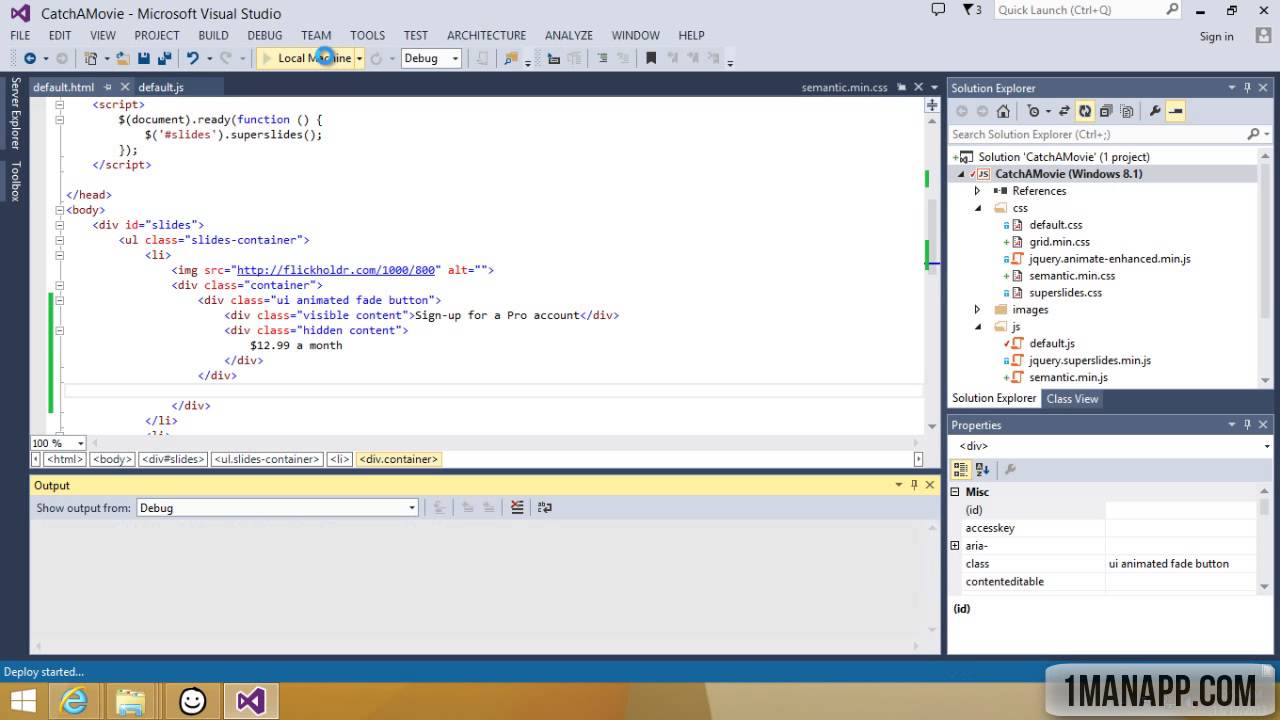This screenshot has height=720, width=1280.
Task: Open File Explorer from the taskbar
Action: [x=132, y=701]
